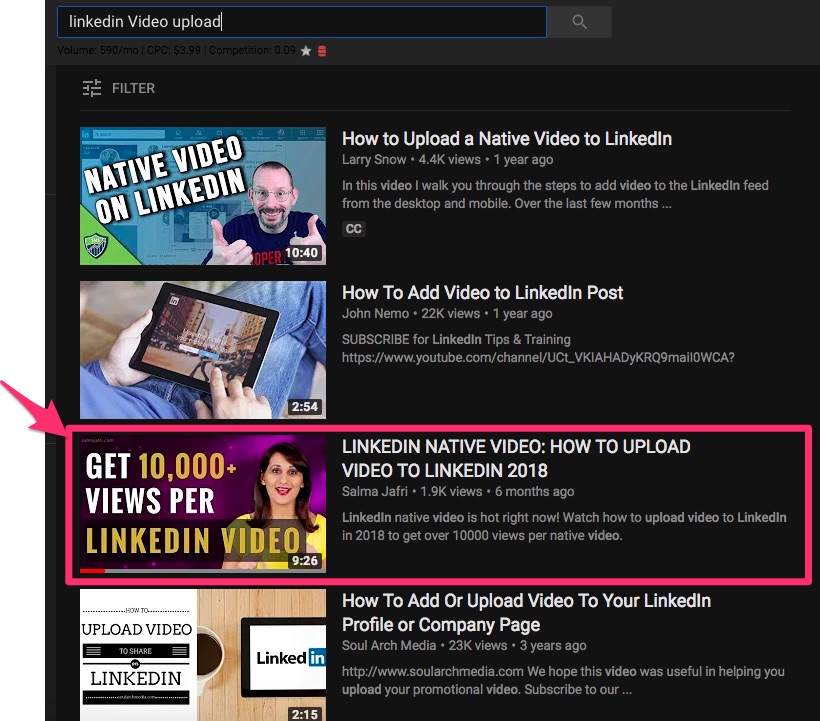This screenshot has height=721, width=820.
Task: Open 'LINKEDIN NATIVE VIDEO: HOW TO UPLOAD' title
Action: (x=516, y=459)
